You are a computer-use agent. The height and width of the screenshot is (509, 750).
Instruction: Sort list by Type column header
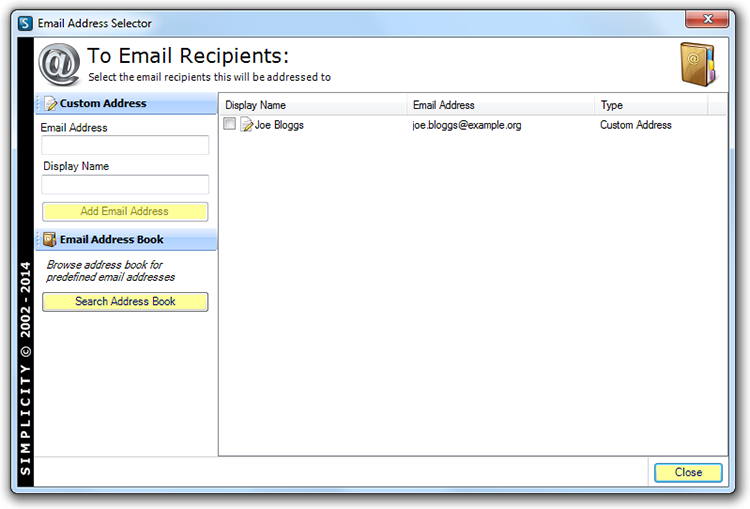(x=650, y=105)
